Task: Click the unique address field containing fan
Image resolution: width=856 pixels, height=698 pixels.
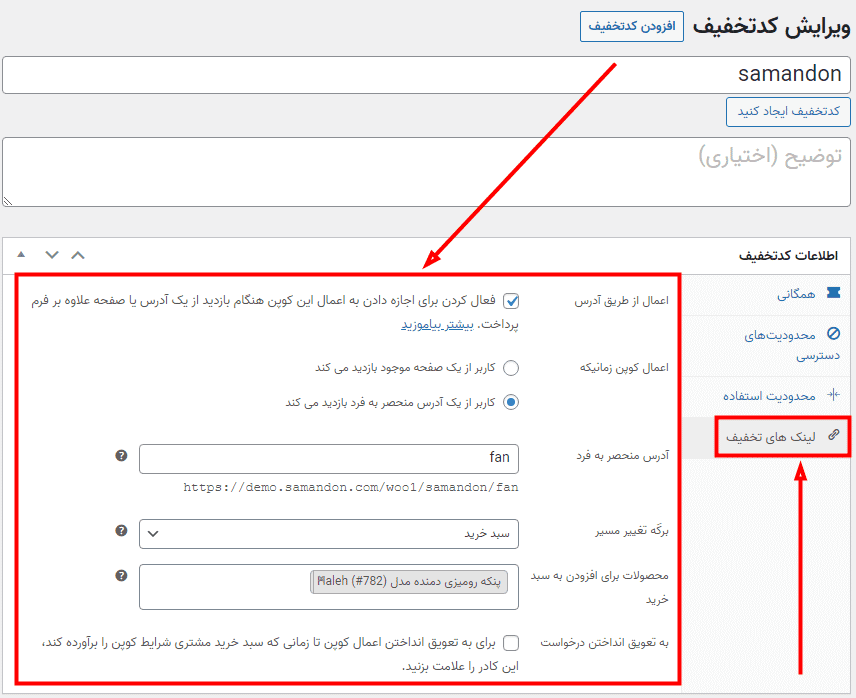Action: pyautogui.click(x=329, y=458)
